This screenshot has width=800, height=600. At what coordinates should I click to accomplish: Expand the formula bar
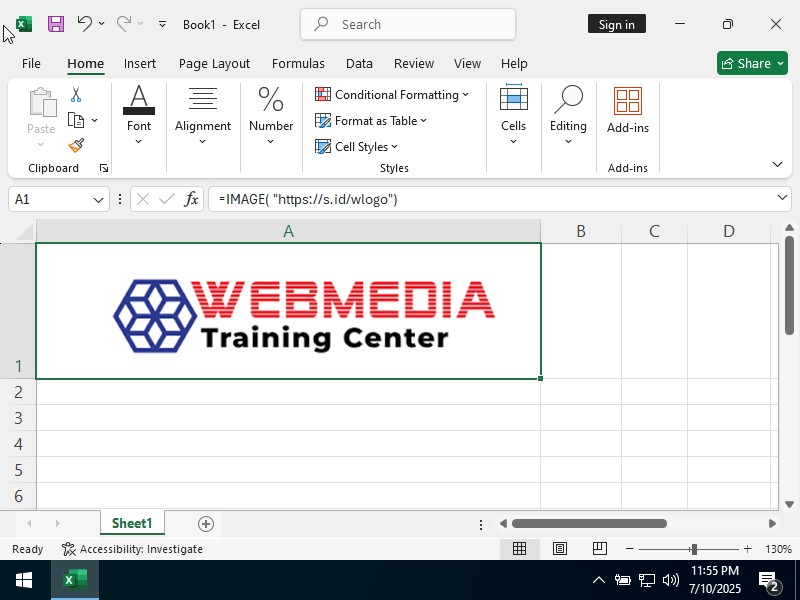782,197
